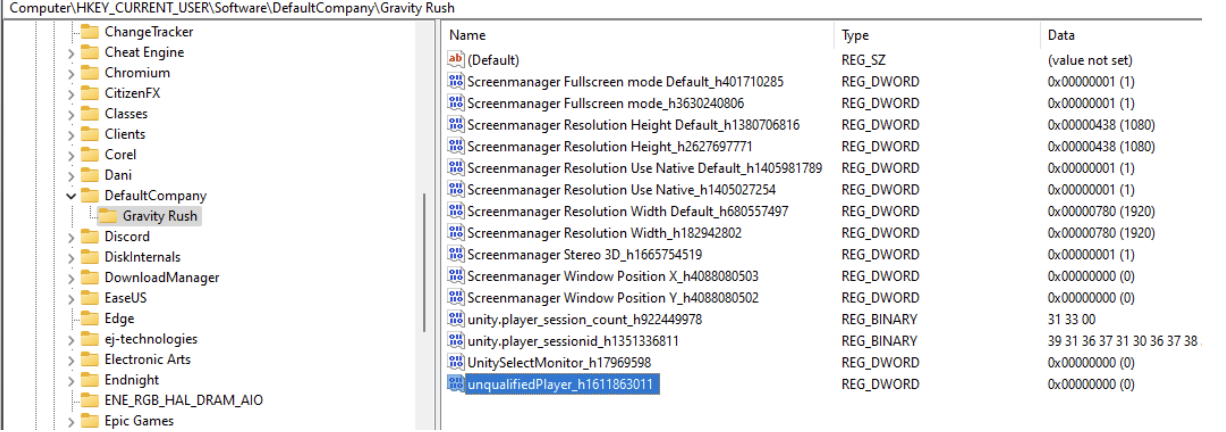Click the REG_SZ type cell
The width and height of the screenshot is (1226, 432).
coord(861,60)
